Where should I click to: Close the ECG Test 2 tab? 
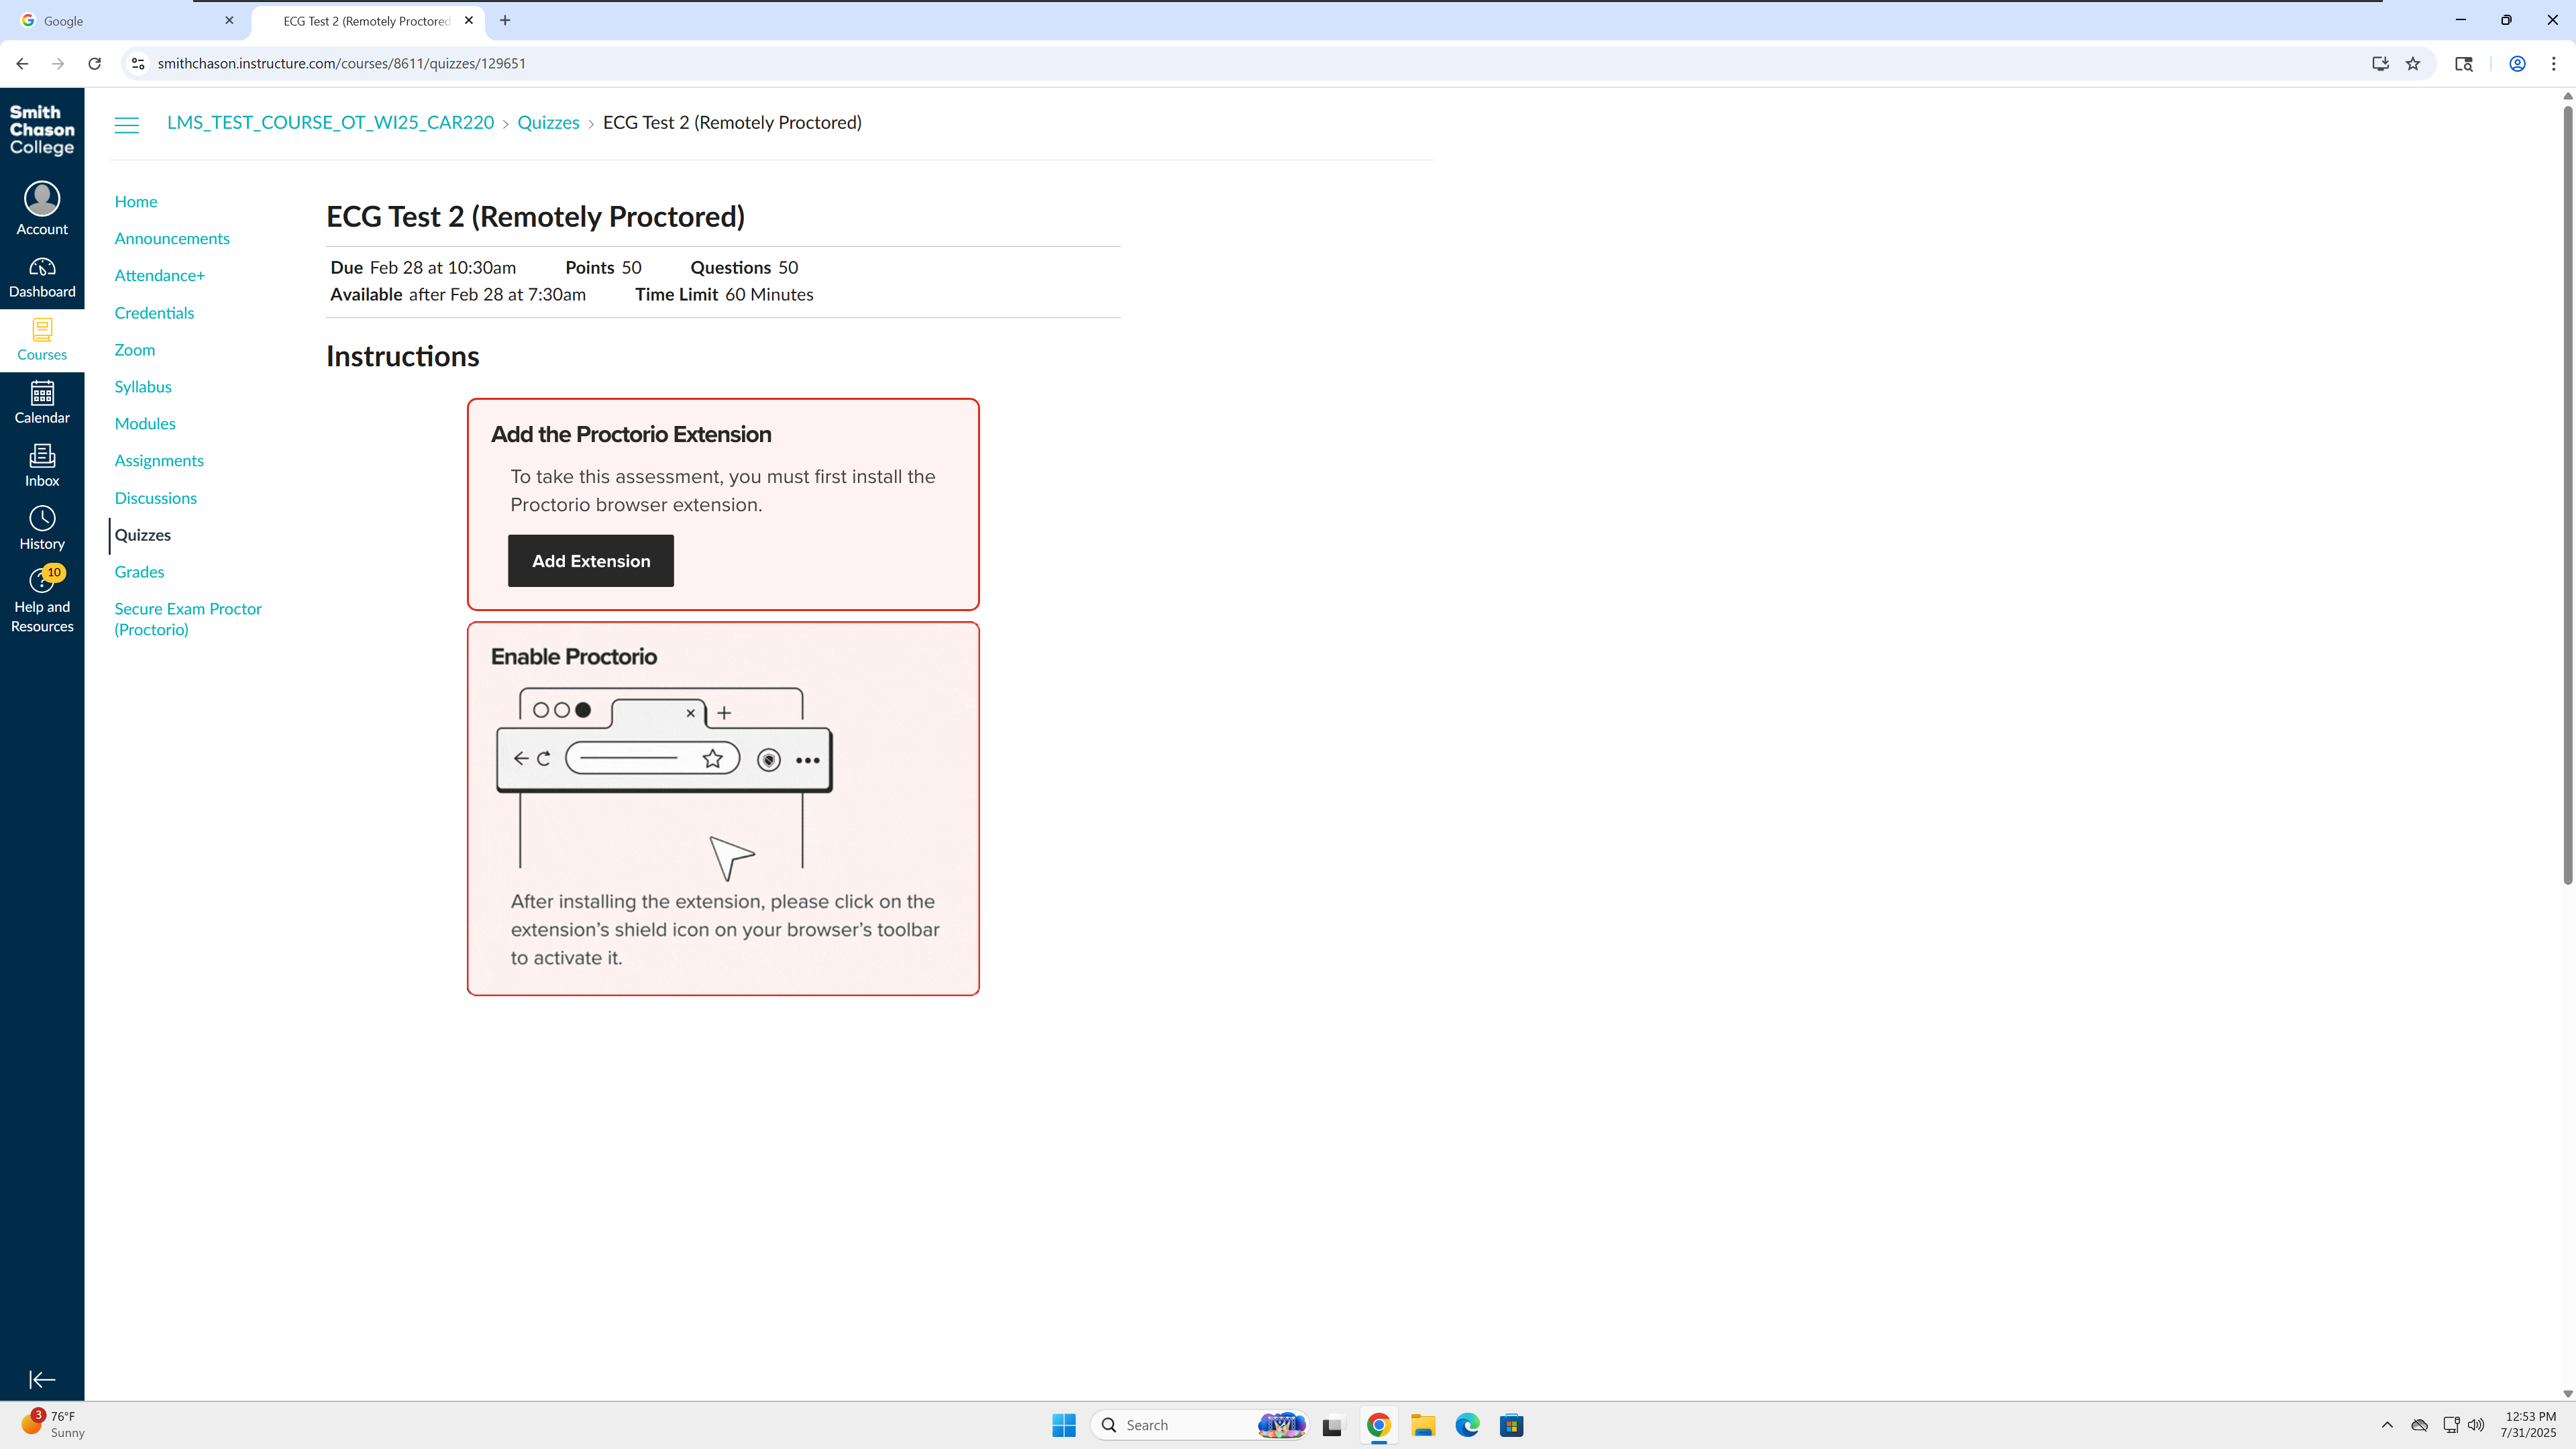pos(469,20)
